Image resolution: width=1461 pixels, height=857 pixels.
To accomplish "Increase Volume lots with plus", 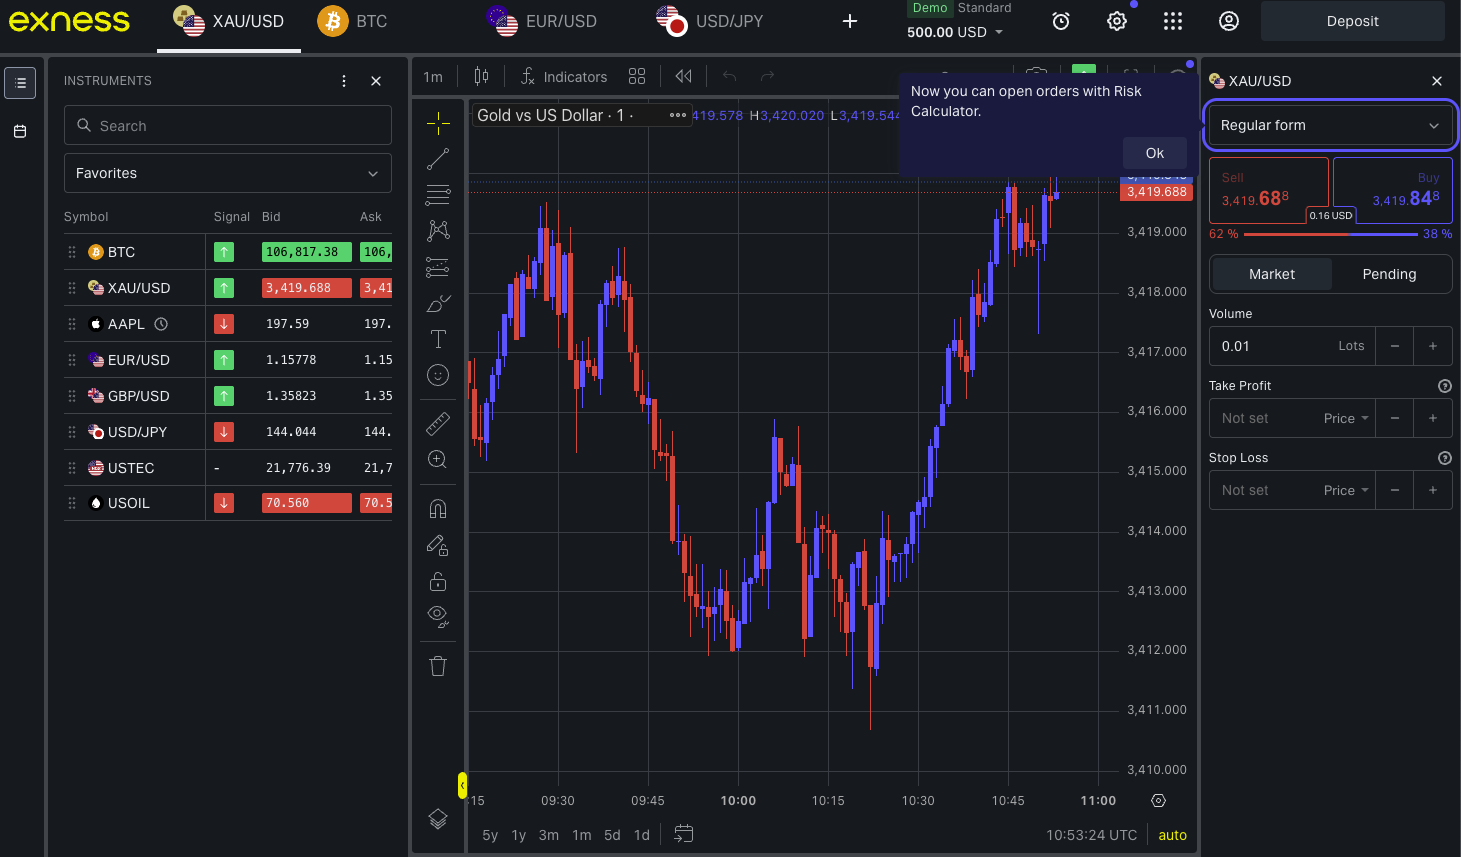I will [1432, 346].
